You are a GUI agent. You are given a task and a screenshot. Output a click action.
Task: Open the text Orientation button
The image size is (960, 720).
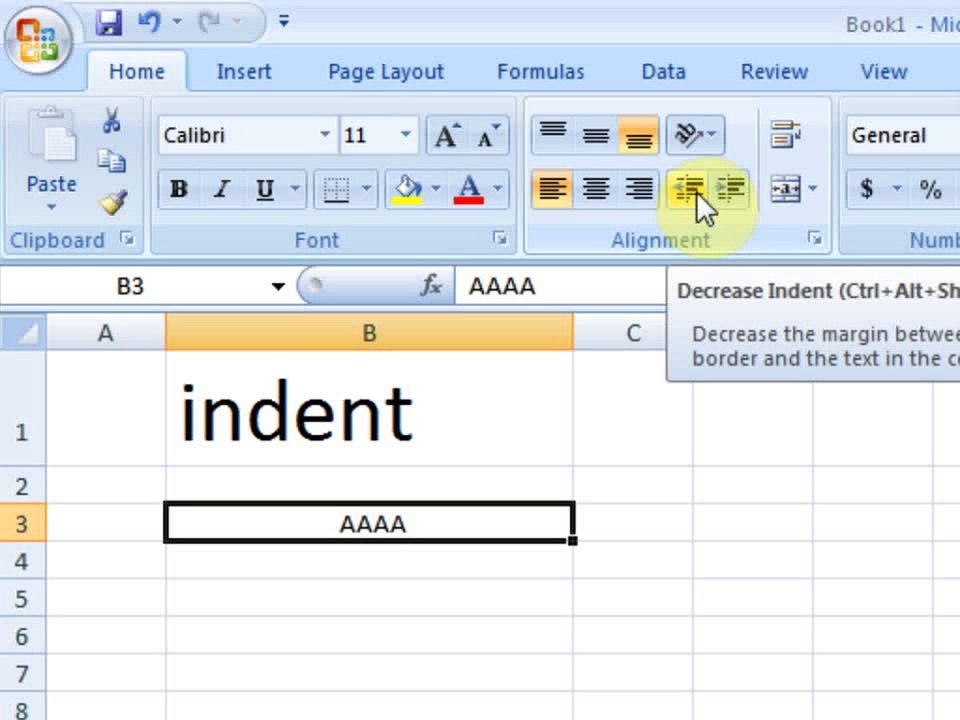pos(695,134)
